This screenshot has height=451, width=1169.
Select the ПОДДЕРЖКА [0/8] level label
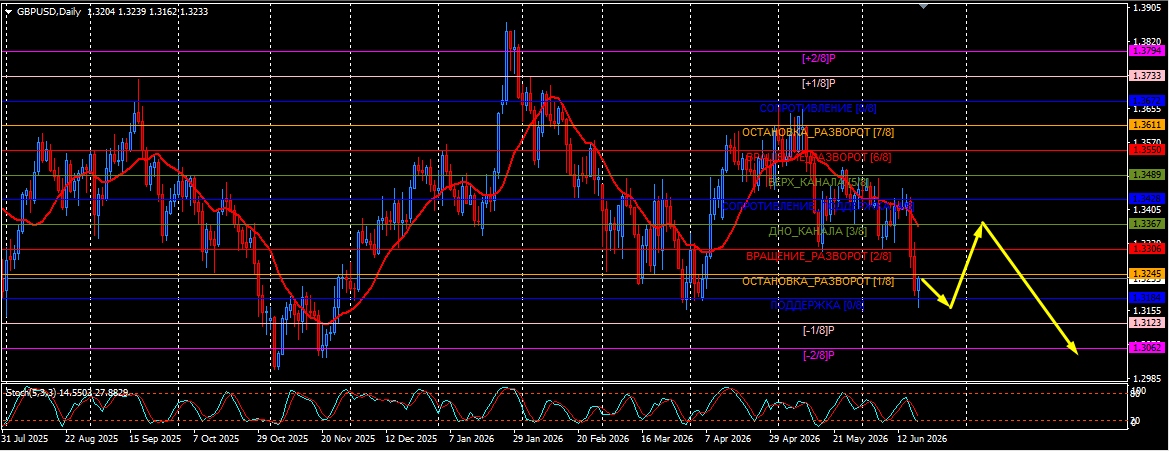pos(818,305)
